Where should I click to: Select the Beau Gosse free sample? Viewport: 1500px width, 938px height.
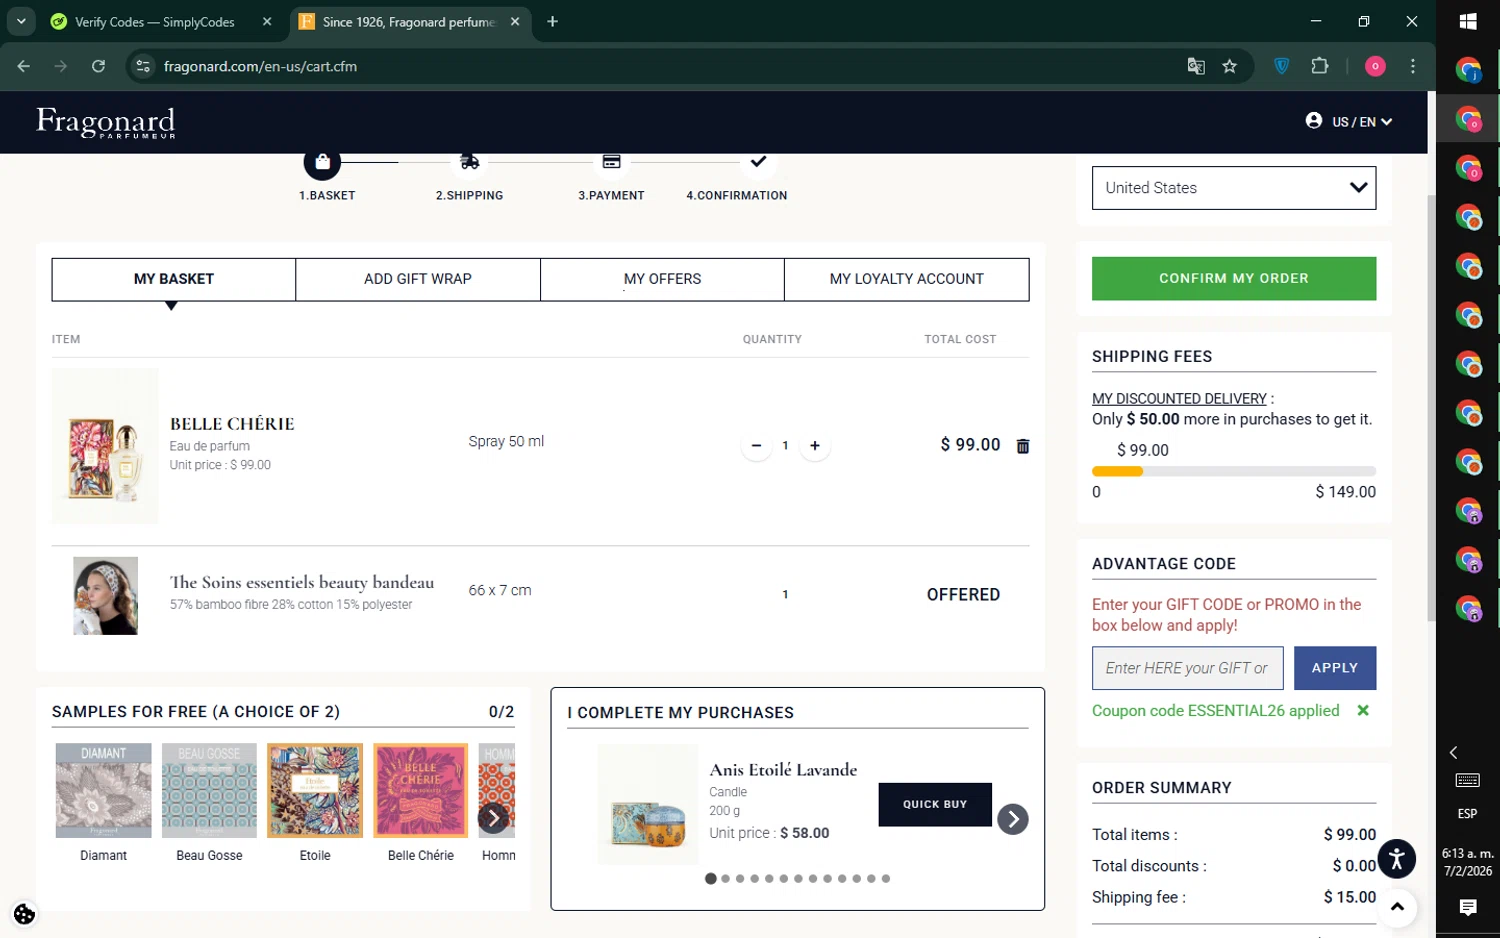click(x=209, y=791)
